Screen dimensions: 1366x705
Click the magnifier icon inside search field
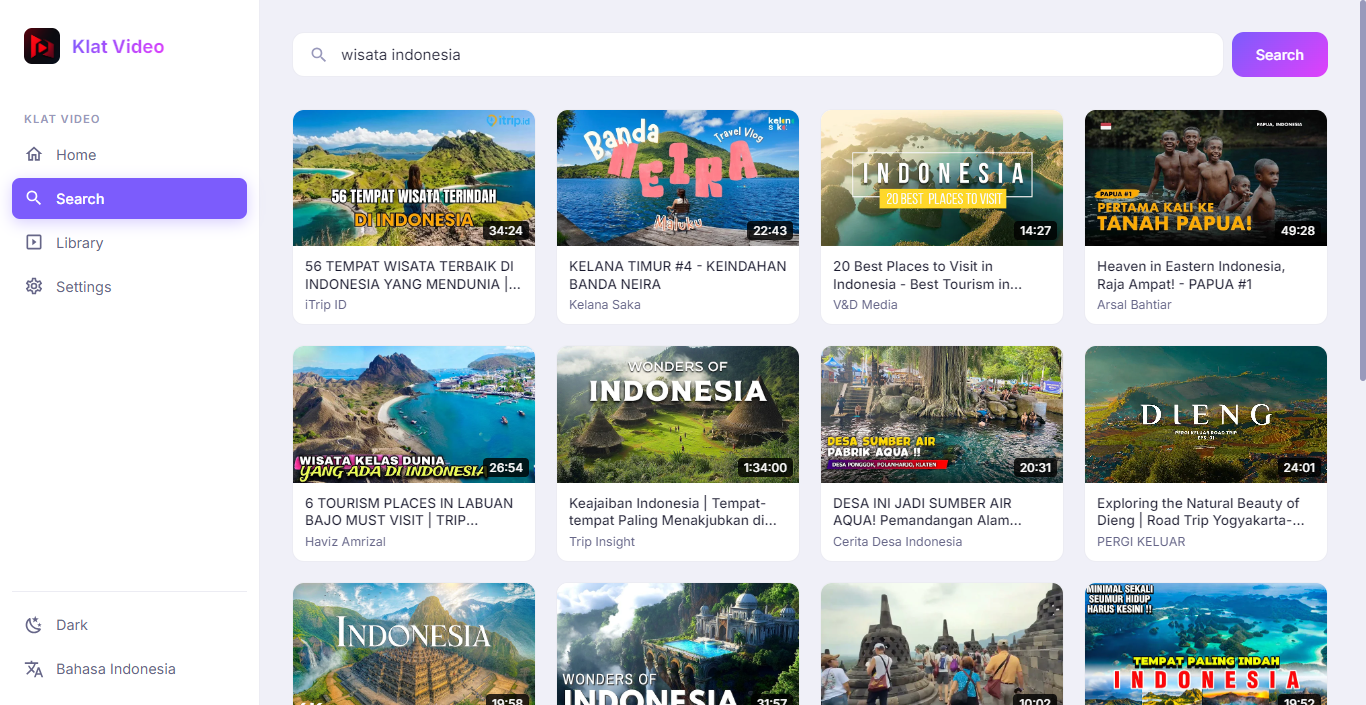click(x=319, y=55)
